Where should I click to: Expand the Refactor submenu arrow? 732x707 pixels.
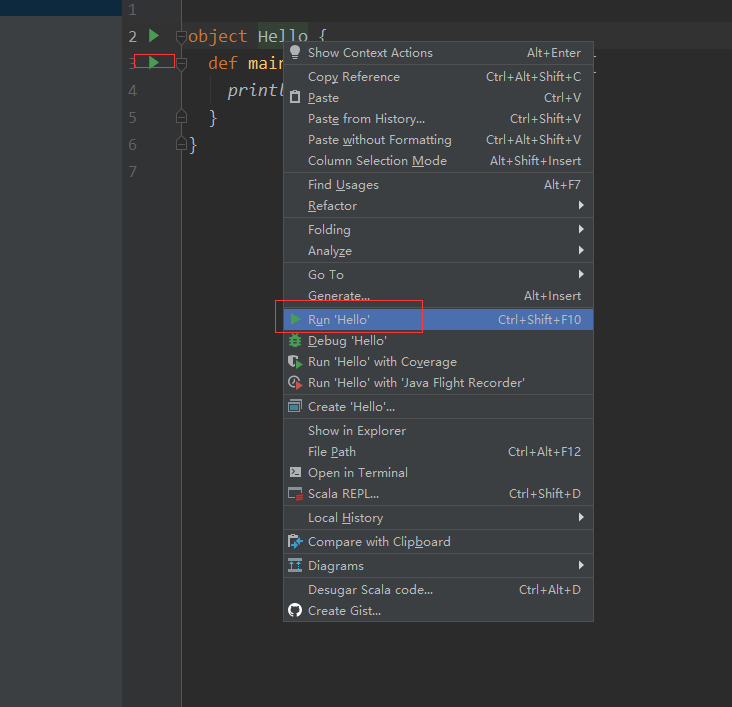coord(581,205)
